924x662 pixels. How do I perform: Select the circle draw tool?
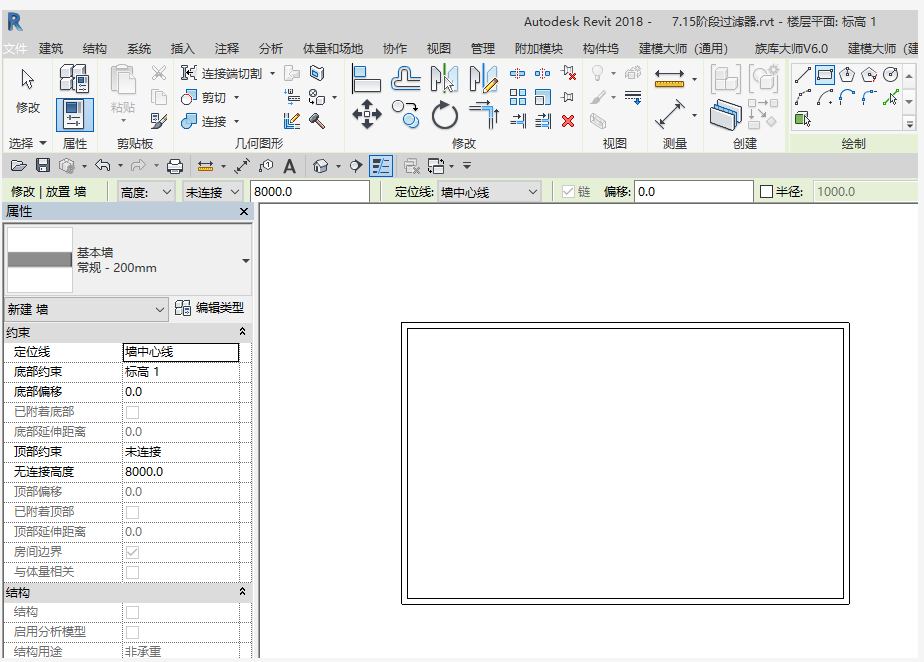point(891,74)
